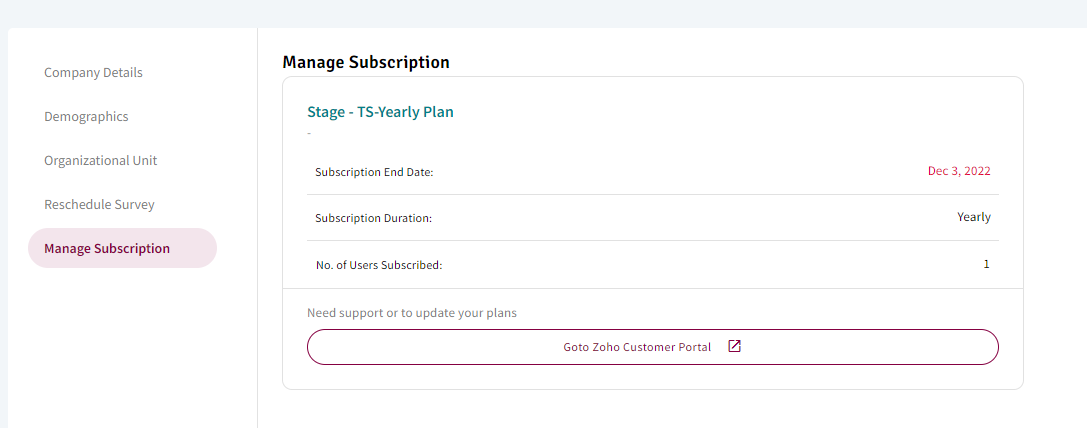Click the No. of Users Subscribed label
This screenshot has height=428, width=1087.
tap(379, 265)
